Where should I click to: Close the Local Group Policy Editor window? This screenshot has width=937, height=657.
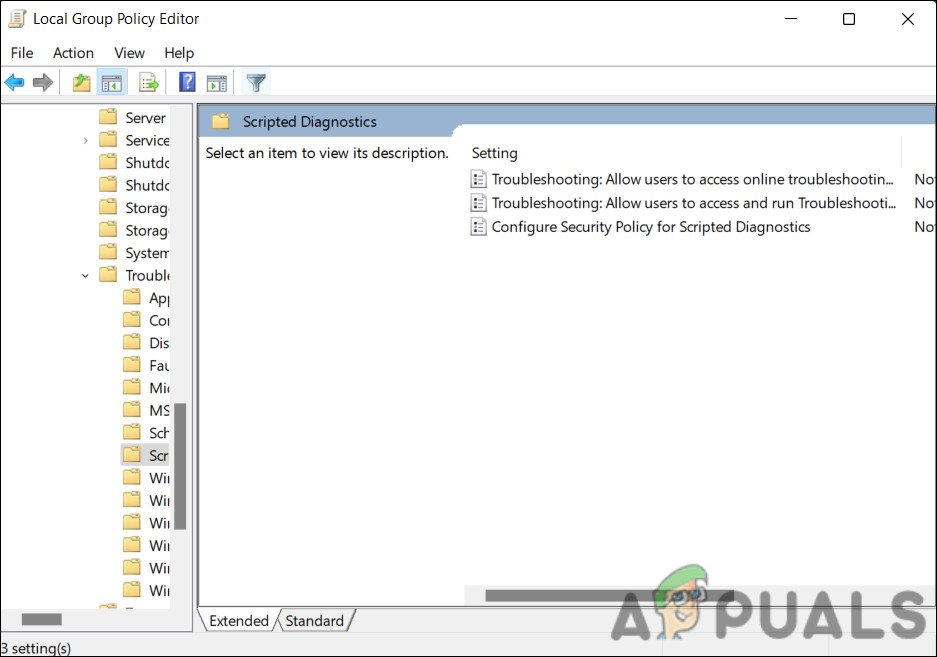(907, 19)
